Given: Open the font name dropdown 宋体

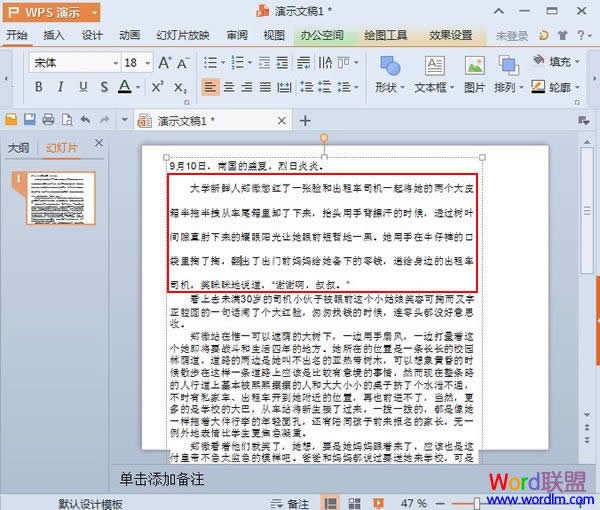Looking at the screenshot, I should [75, 63].
